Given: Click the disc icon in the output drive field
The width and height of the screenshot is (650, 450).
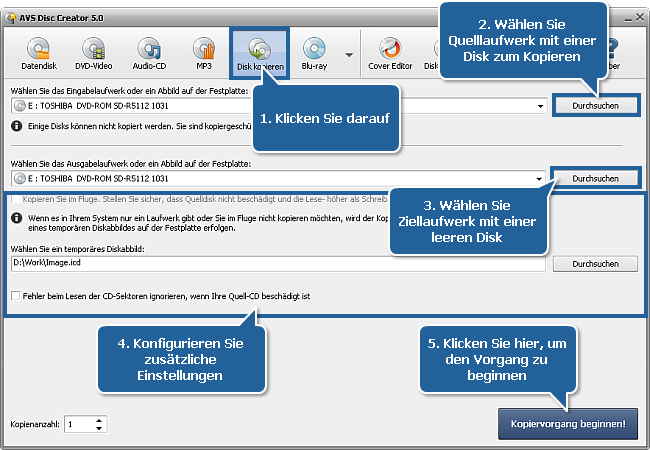Looking at the screenshot, I should 19,179.
